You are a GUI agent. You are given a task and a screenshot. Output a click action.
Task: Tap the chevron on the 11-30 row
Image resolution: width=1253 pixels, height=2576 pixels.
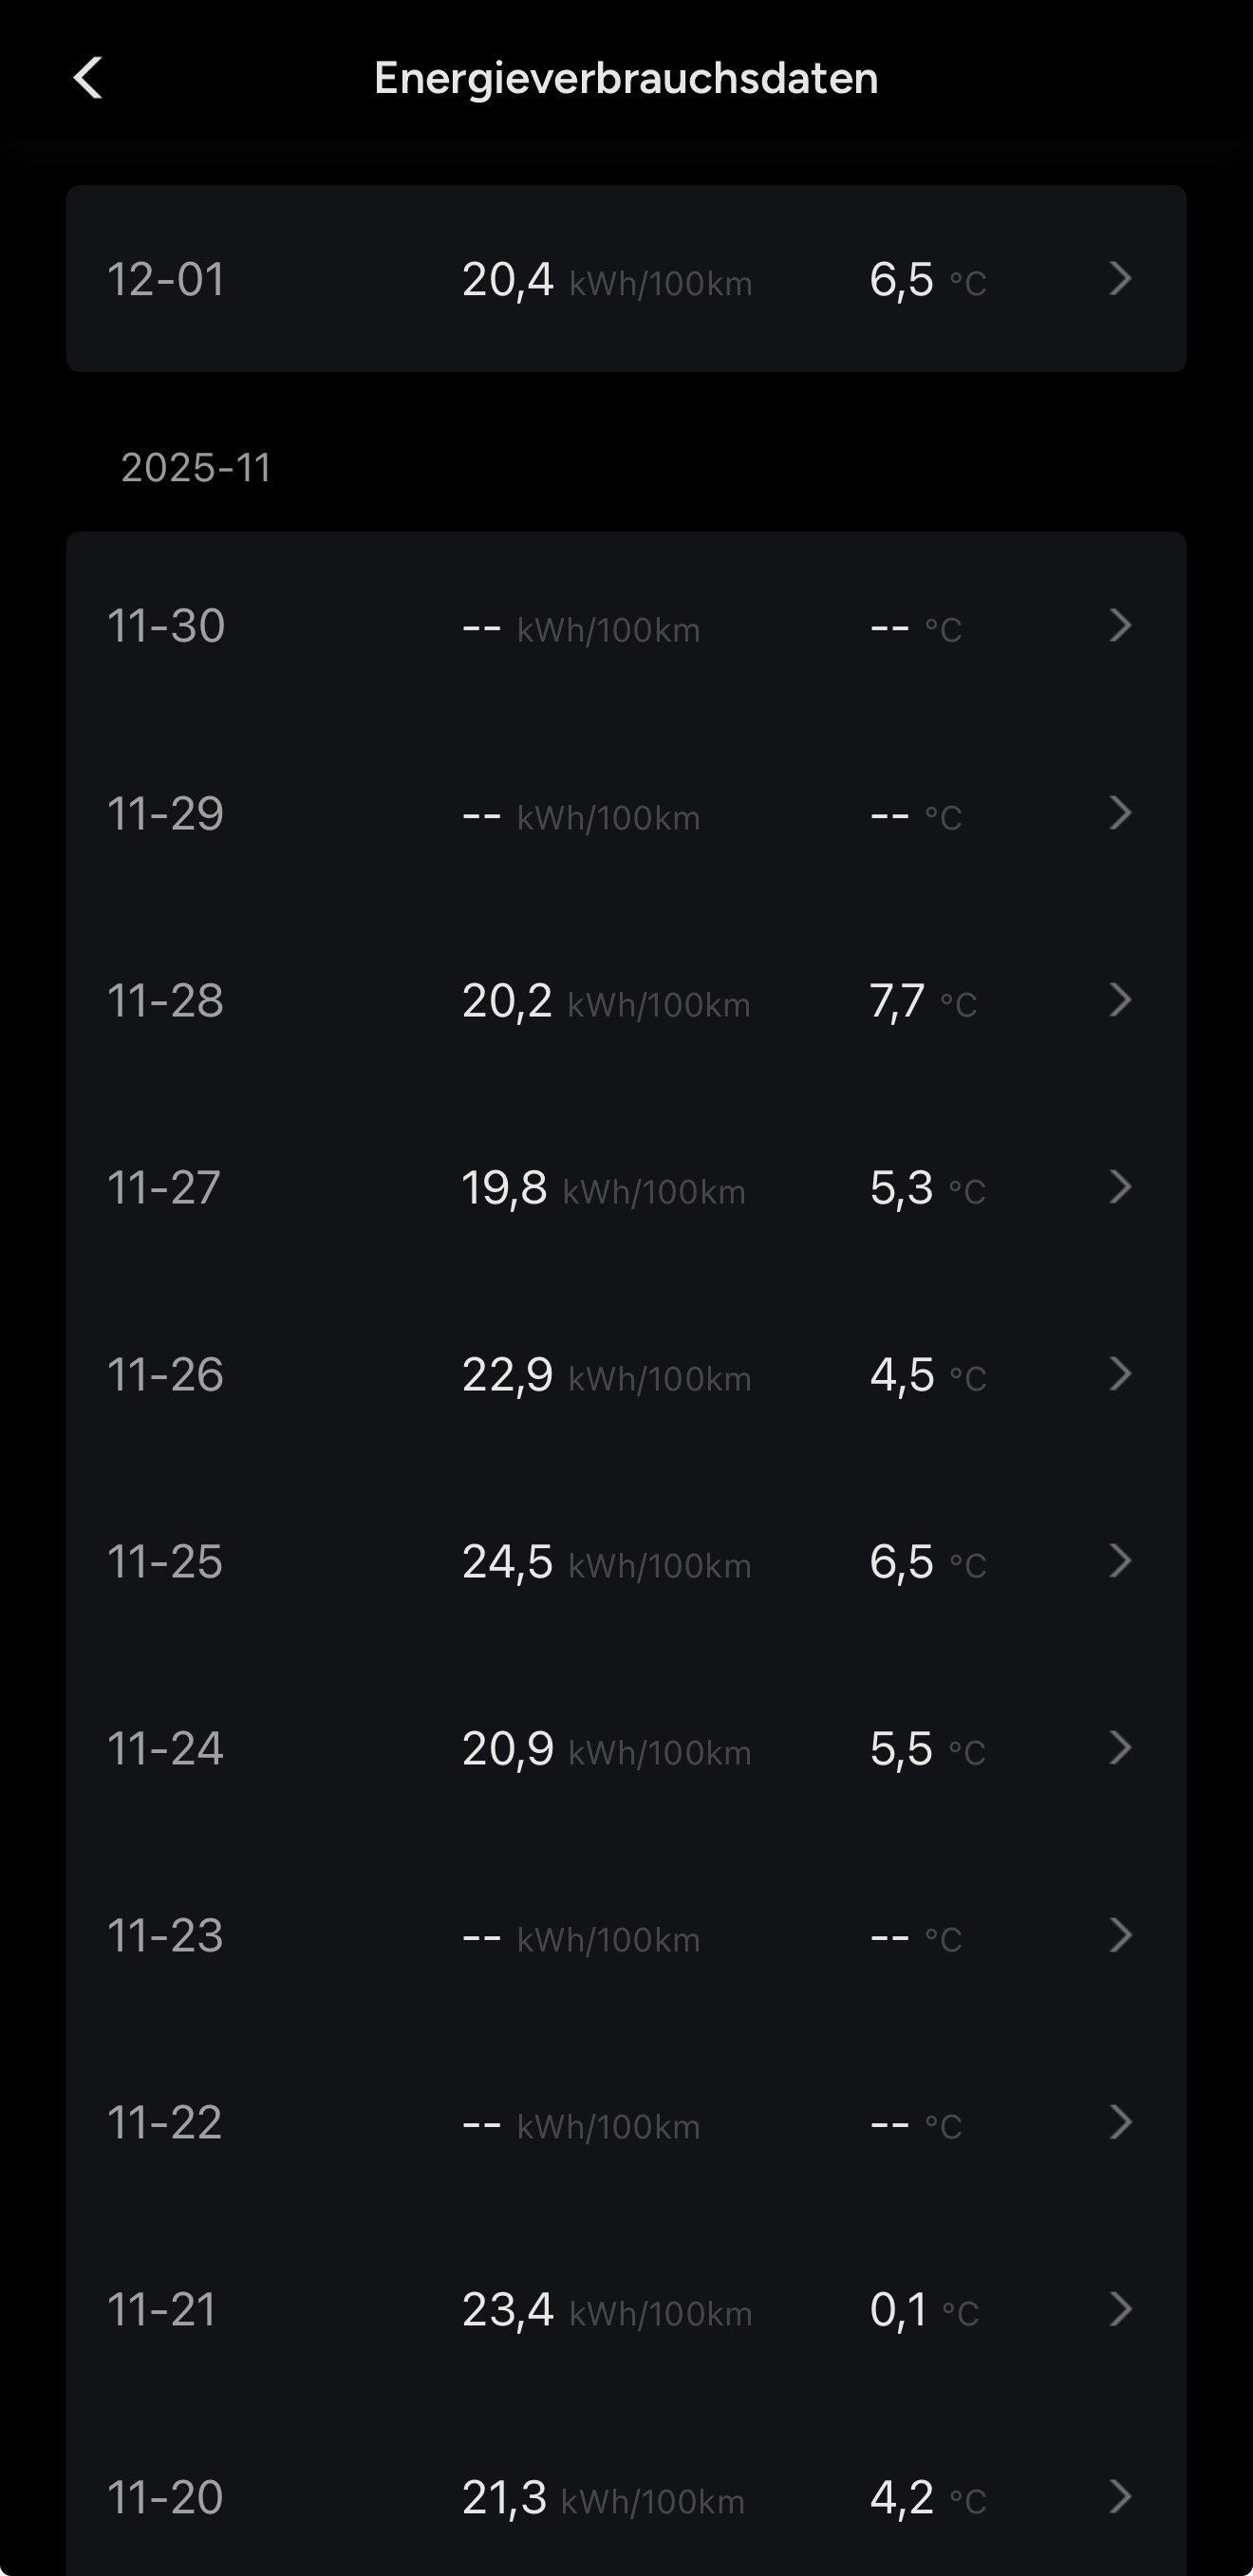coord(1120,626)
